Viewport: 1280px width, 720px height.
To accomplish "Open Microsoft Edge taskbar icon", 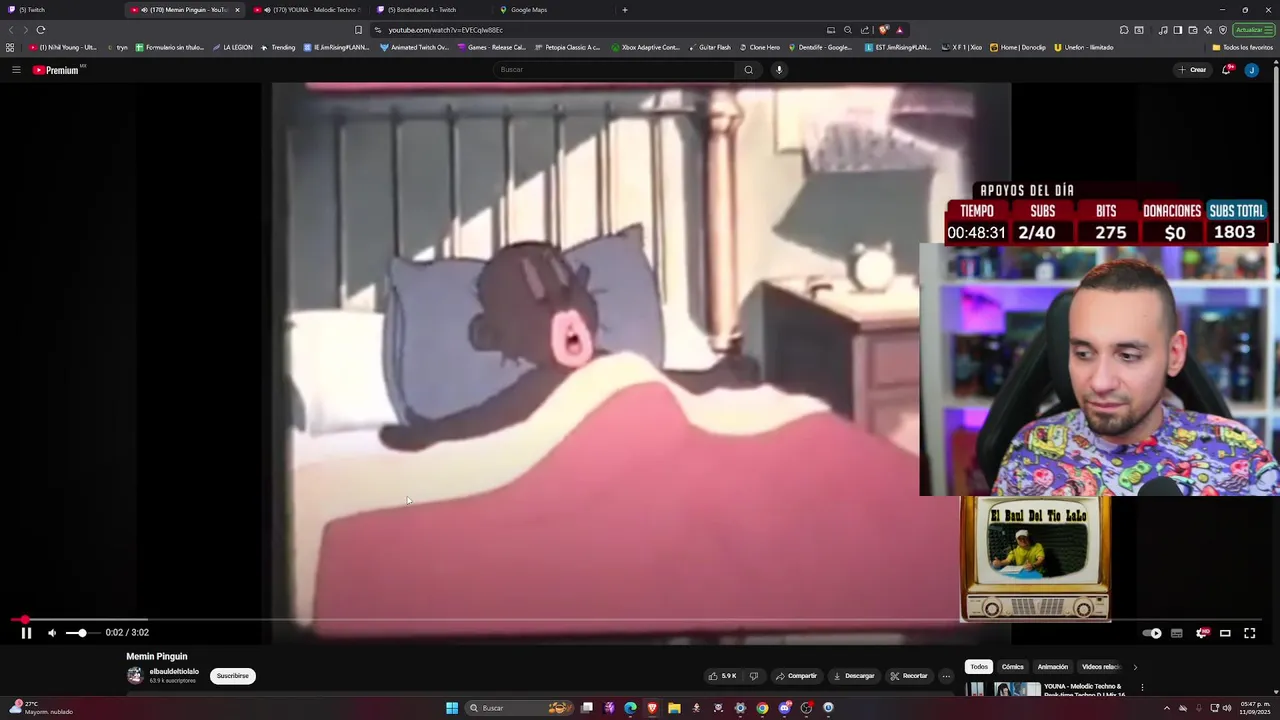I will tap(630, 708).
